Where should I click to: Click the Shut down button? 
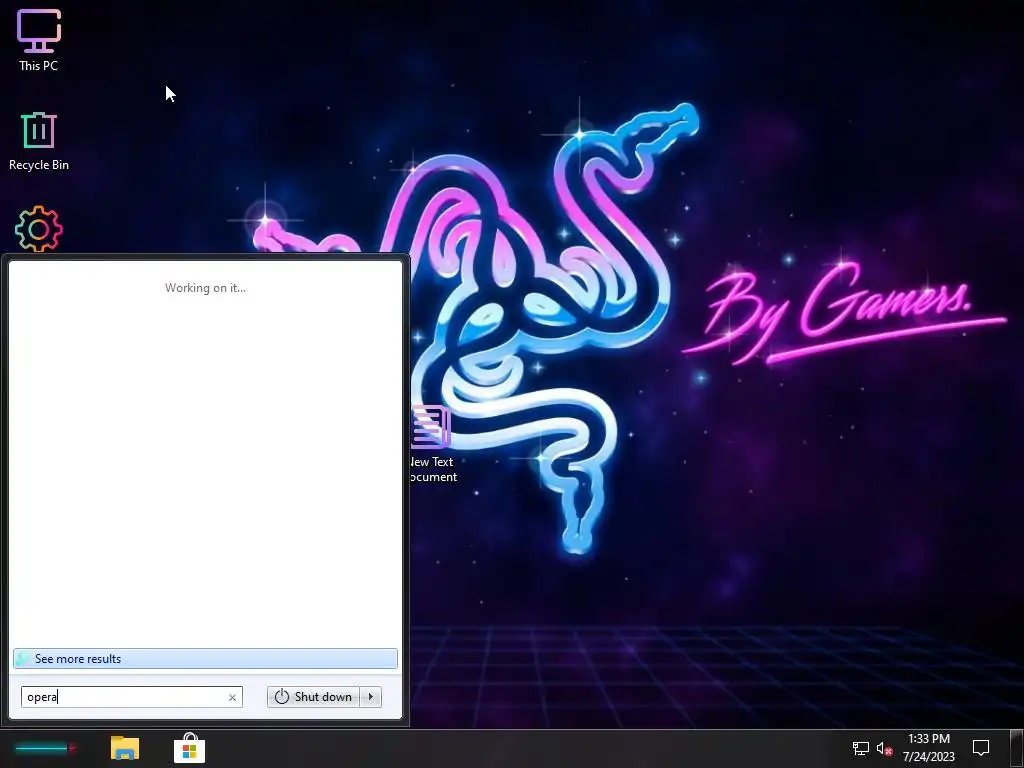[x=313, y=697]
